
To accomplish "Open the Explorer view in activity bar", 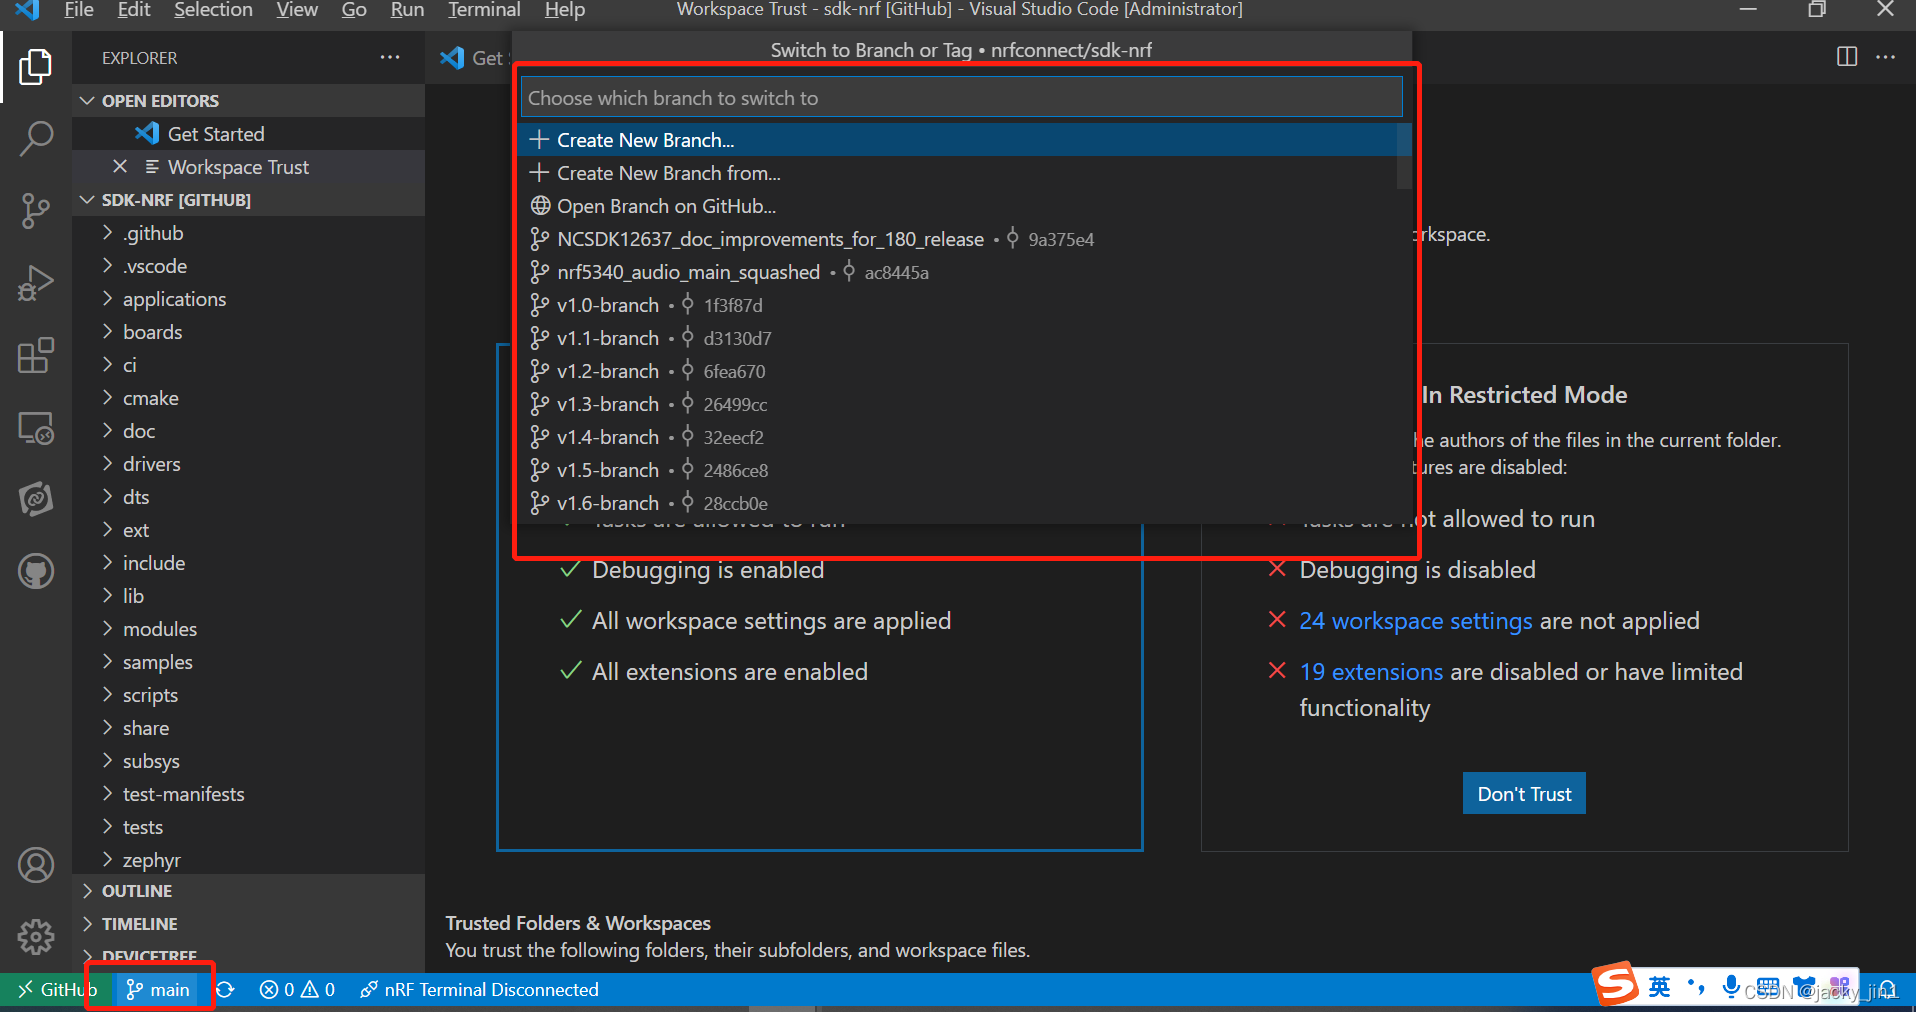I will (36, 67).
